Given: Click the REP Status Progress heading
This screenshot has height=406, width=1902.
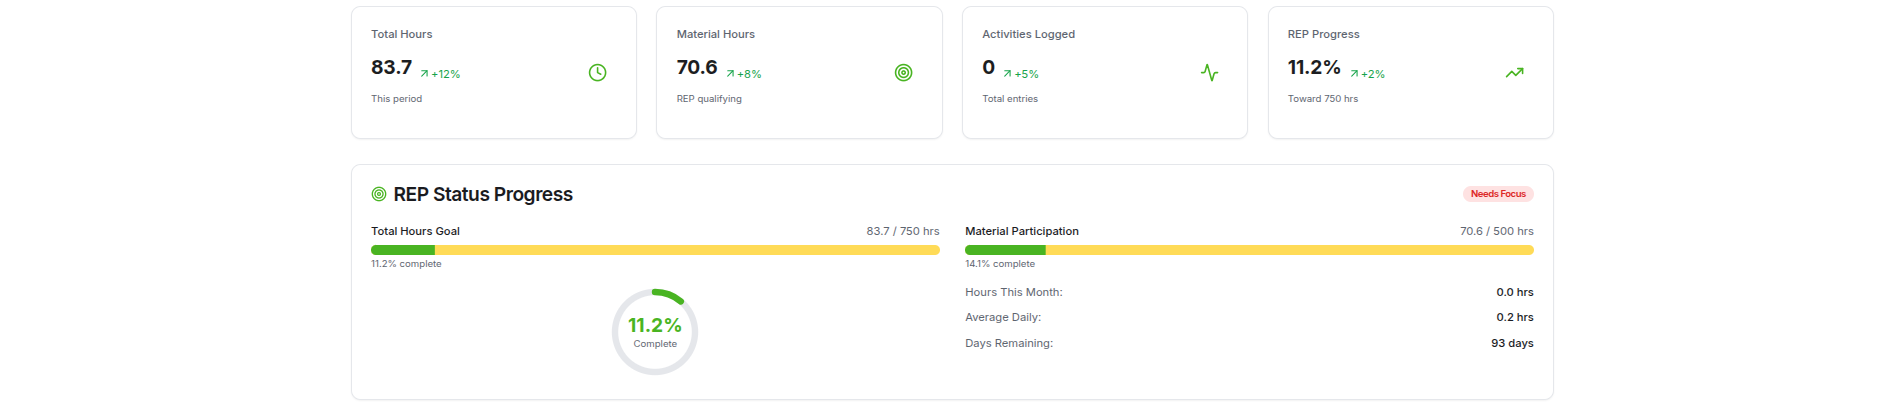Looking at the screenshot, I should [x=483, y=194].
